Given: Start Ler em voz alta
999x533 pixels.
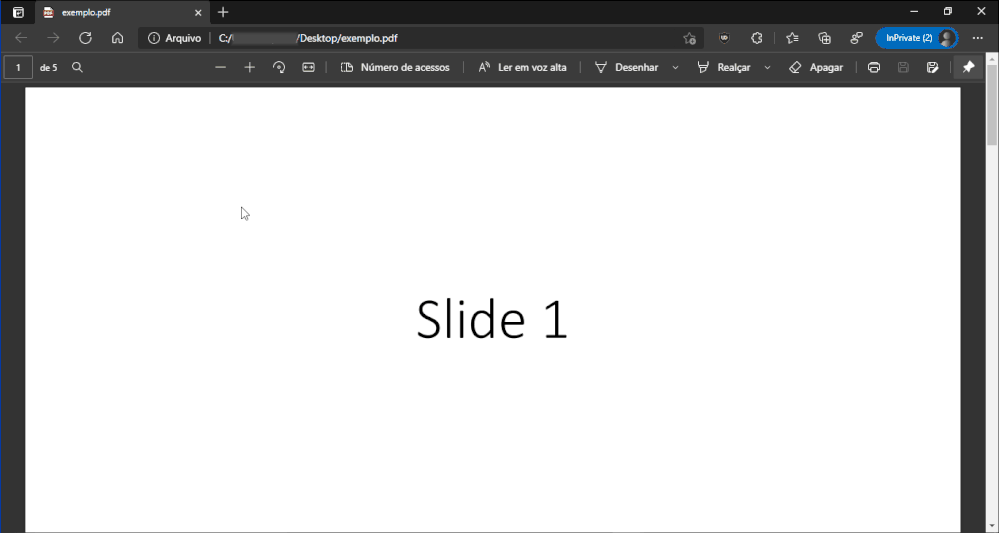Looking at the screenshot, I should click(522, 68).
